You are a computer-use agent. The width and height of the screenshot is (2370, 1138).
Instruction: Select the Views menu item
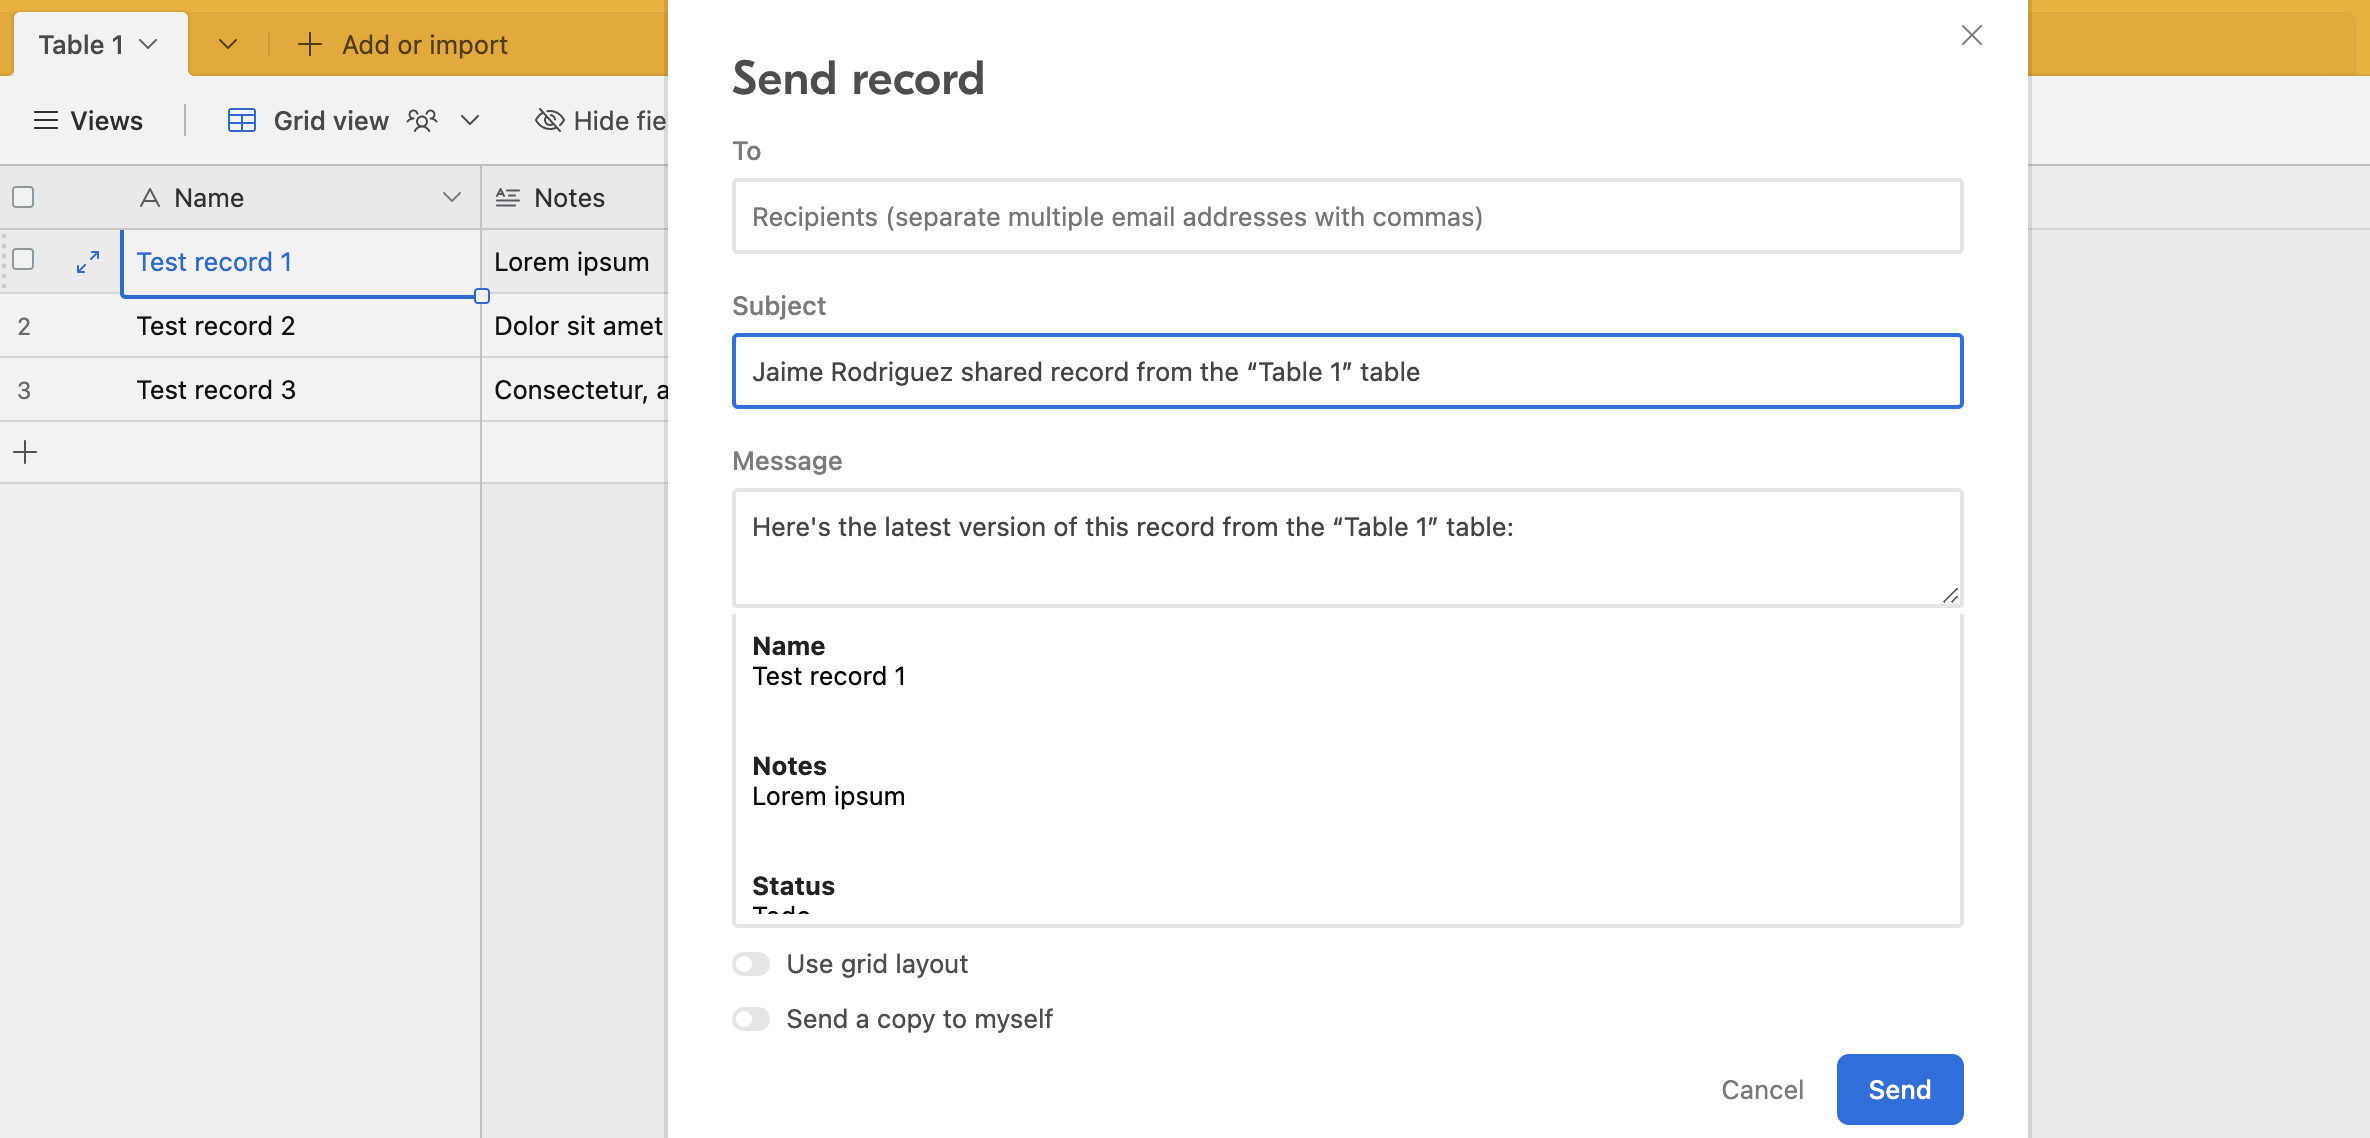click(89, 121)
